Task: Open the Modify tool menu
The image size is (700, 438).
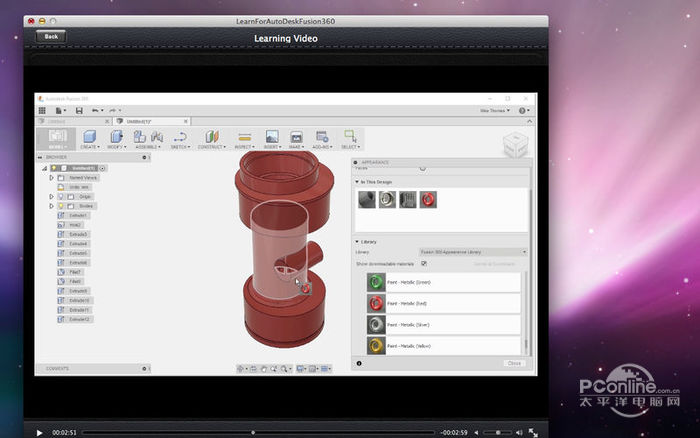Action: [x=118, y=137]
